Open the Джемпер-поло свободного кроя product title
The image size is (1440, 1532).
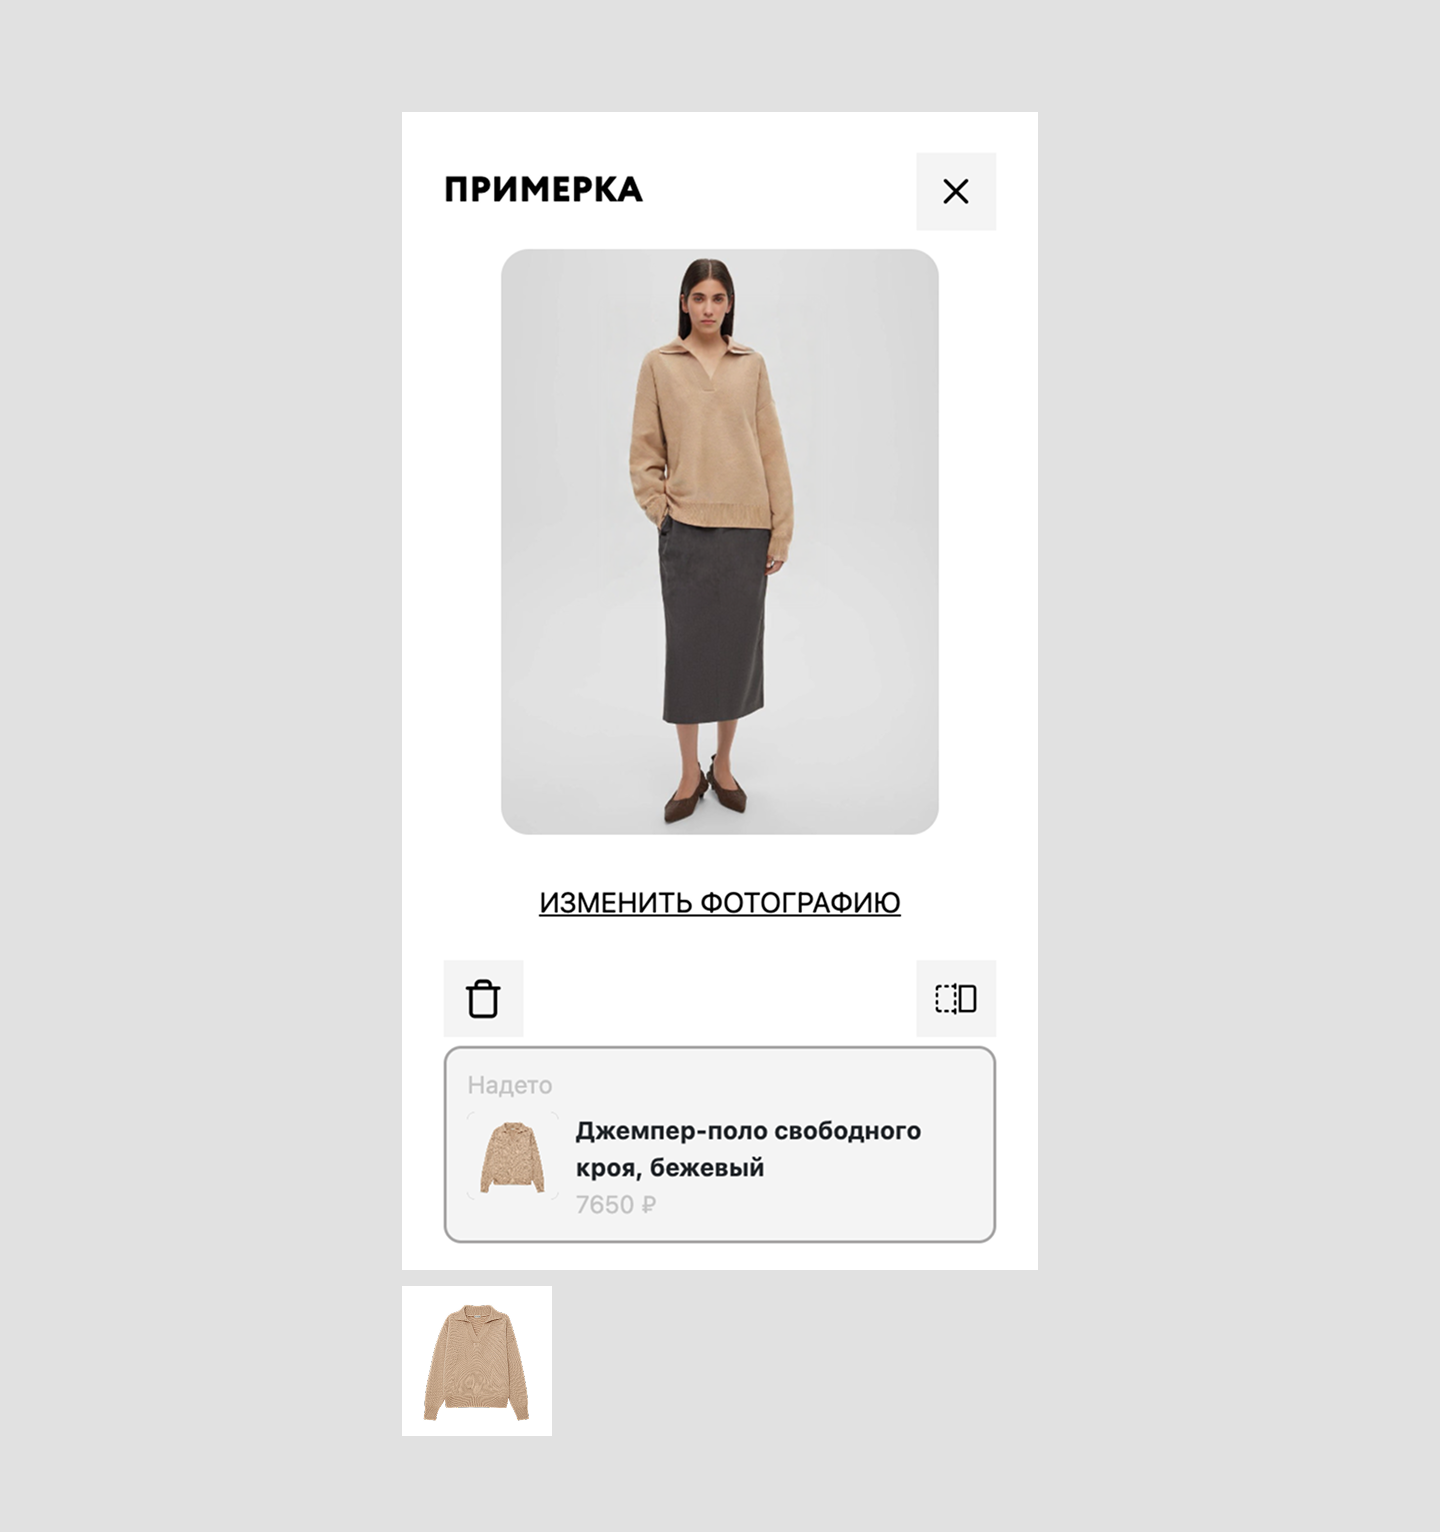748,1149
